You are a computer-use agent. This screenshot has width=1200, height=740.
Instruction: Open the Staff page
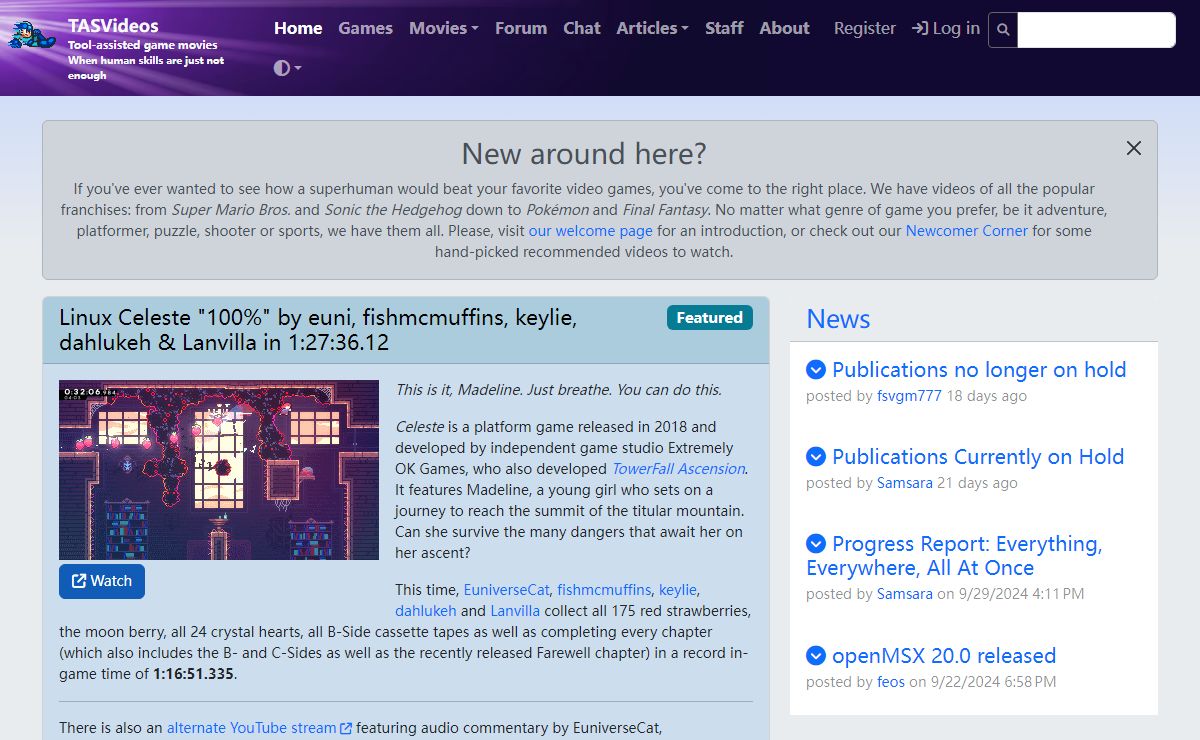click(724, 28)
